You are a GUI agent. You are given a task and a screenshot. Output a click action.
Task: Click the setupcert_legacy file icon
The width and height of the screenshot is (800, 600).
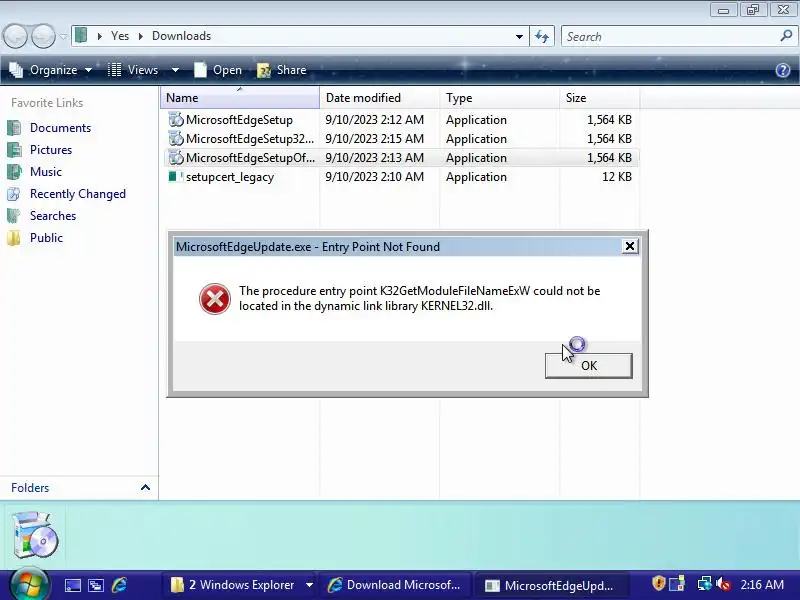176,177
